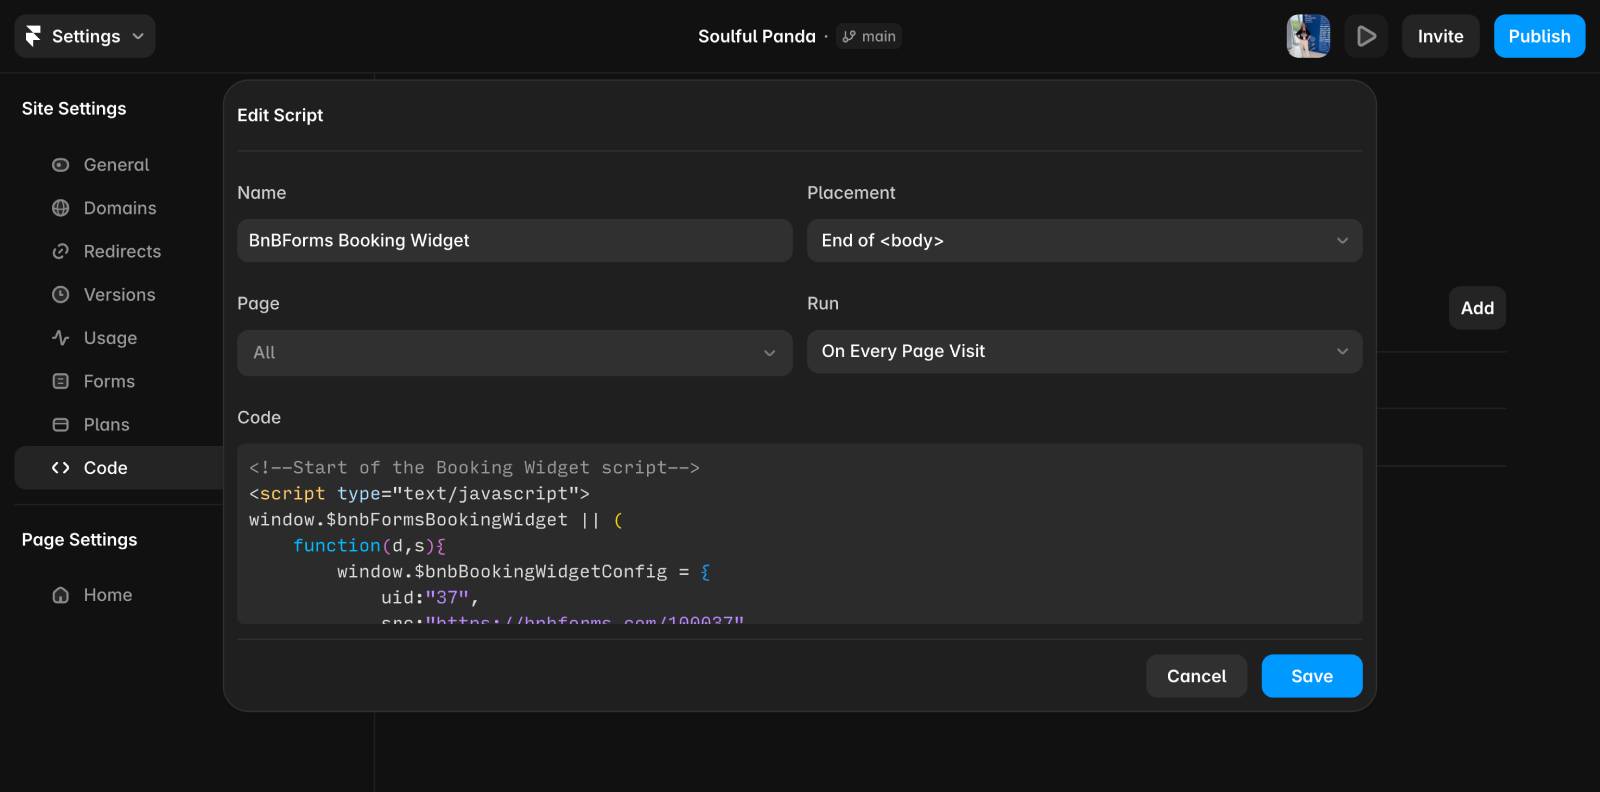Click the Site Settings heading
Screen dimensions: 1600x792
74,108
